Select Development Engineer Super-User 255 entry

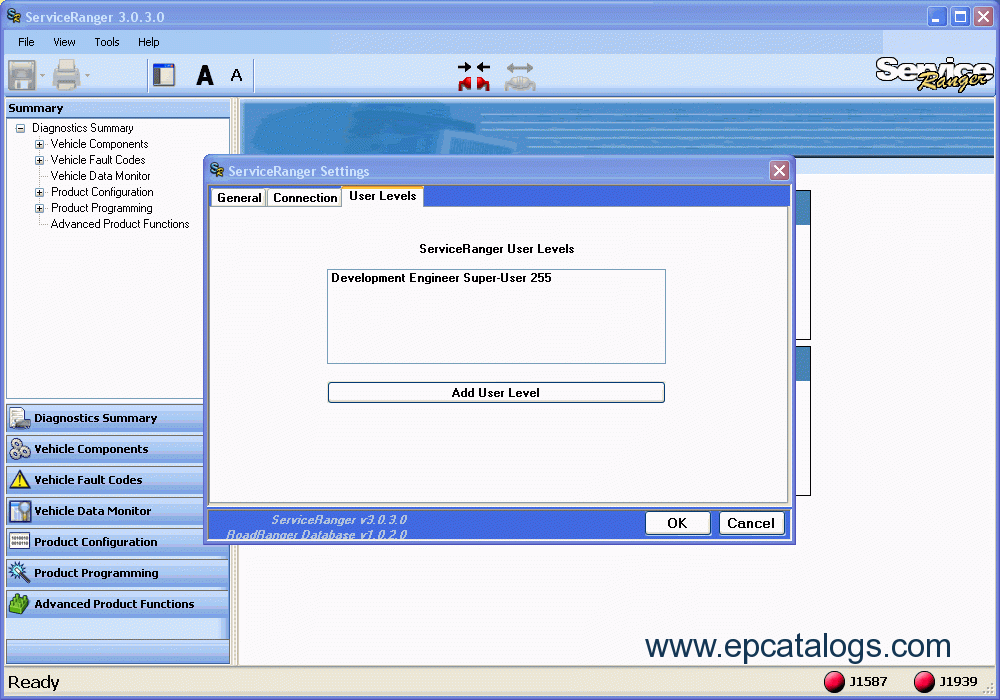click(x=441, y=278)
